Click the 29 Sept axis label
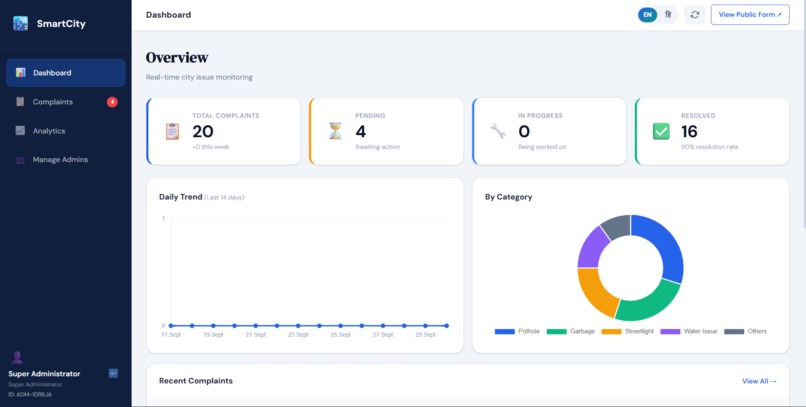The image size is (806, 407). (x=425, y=335)
